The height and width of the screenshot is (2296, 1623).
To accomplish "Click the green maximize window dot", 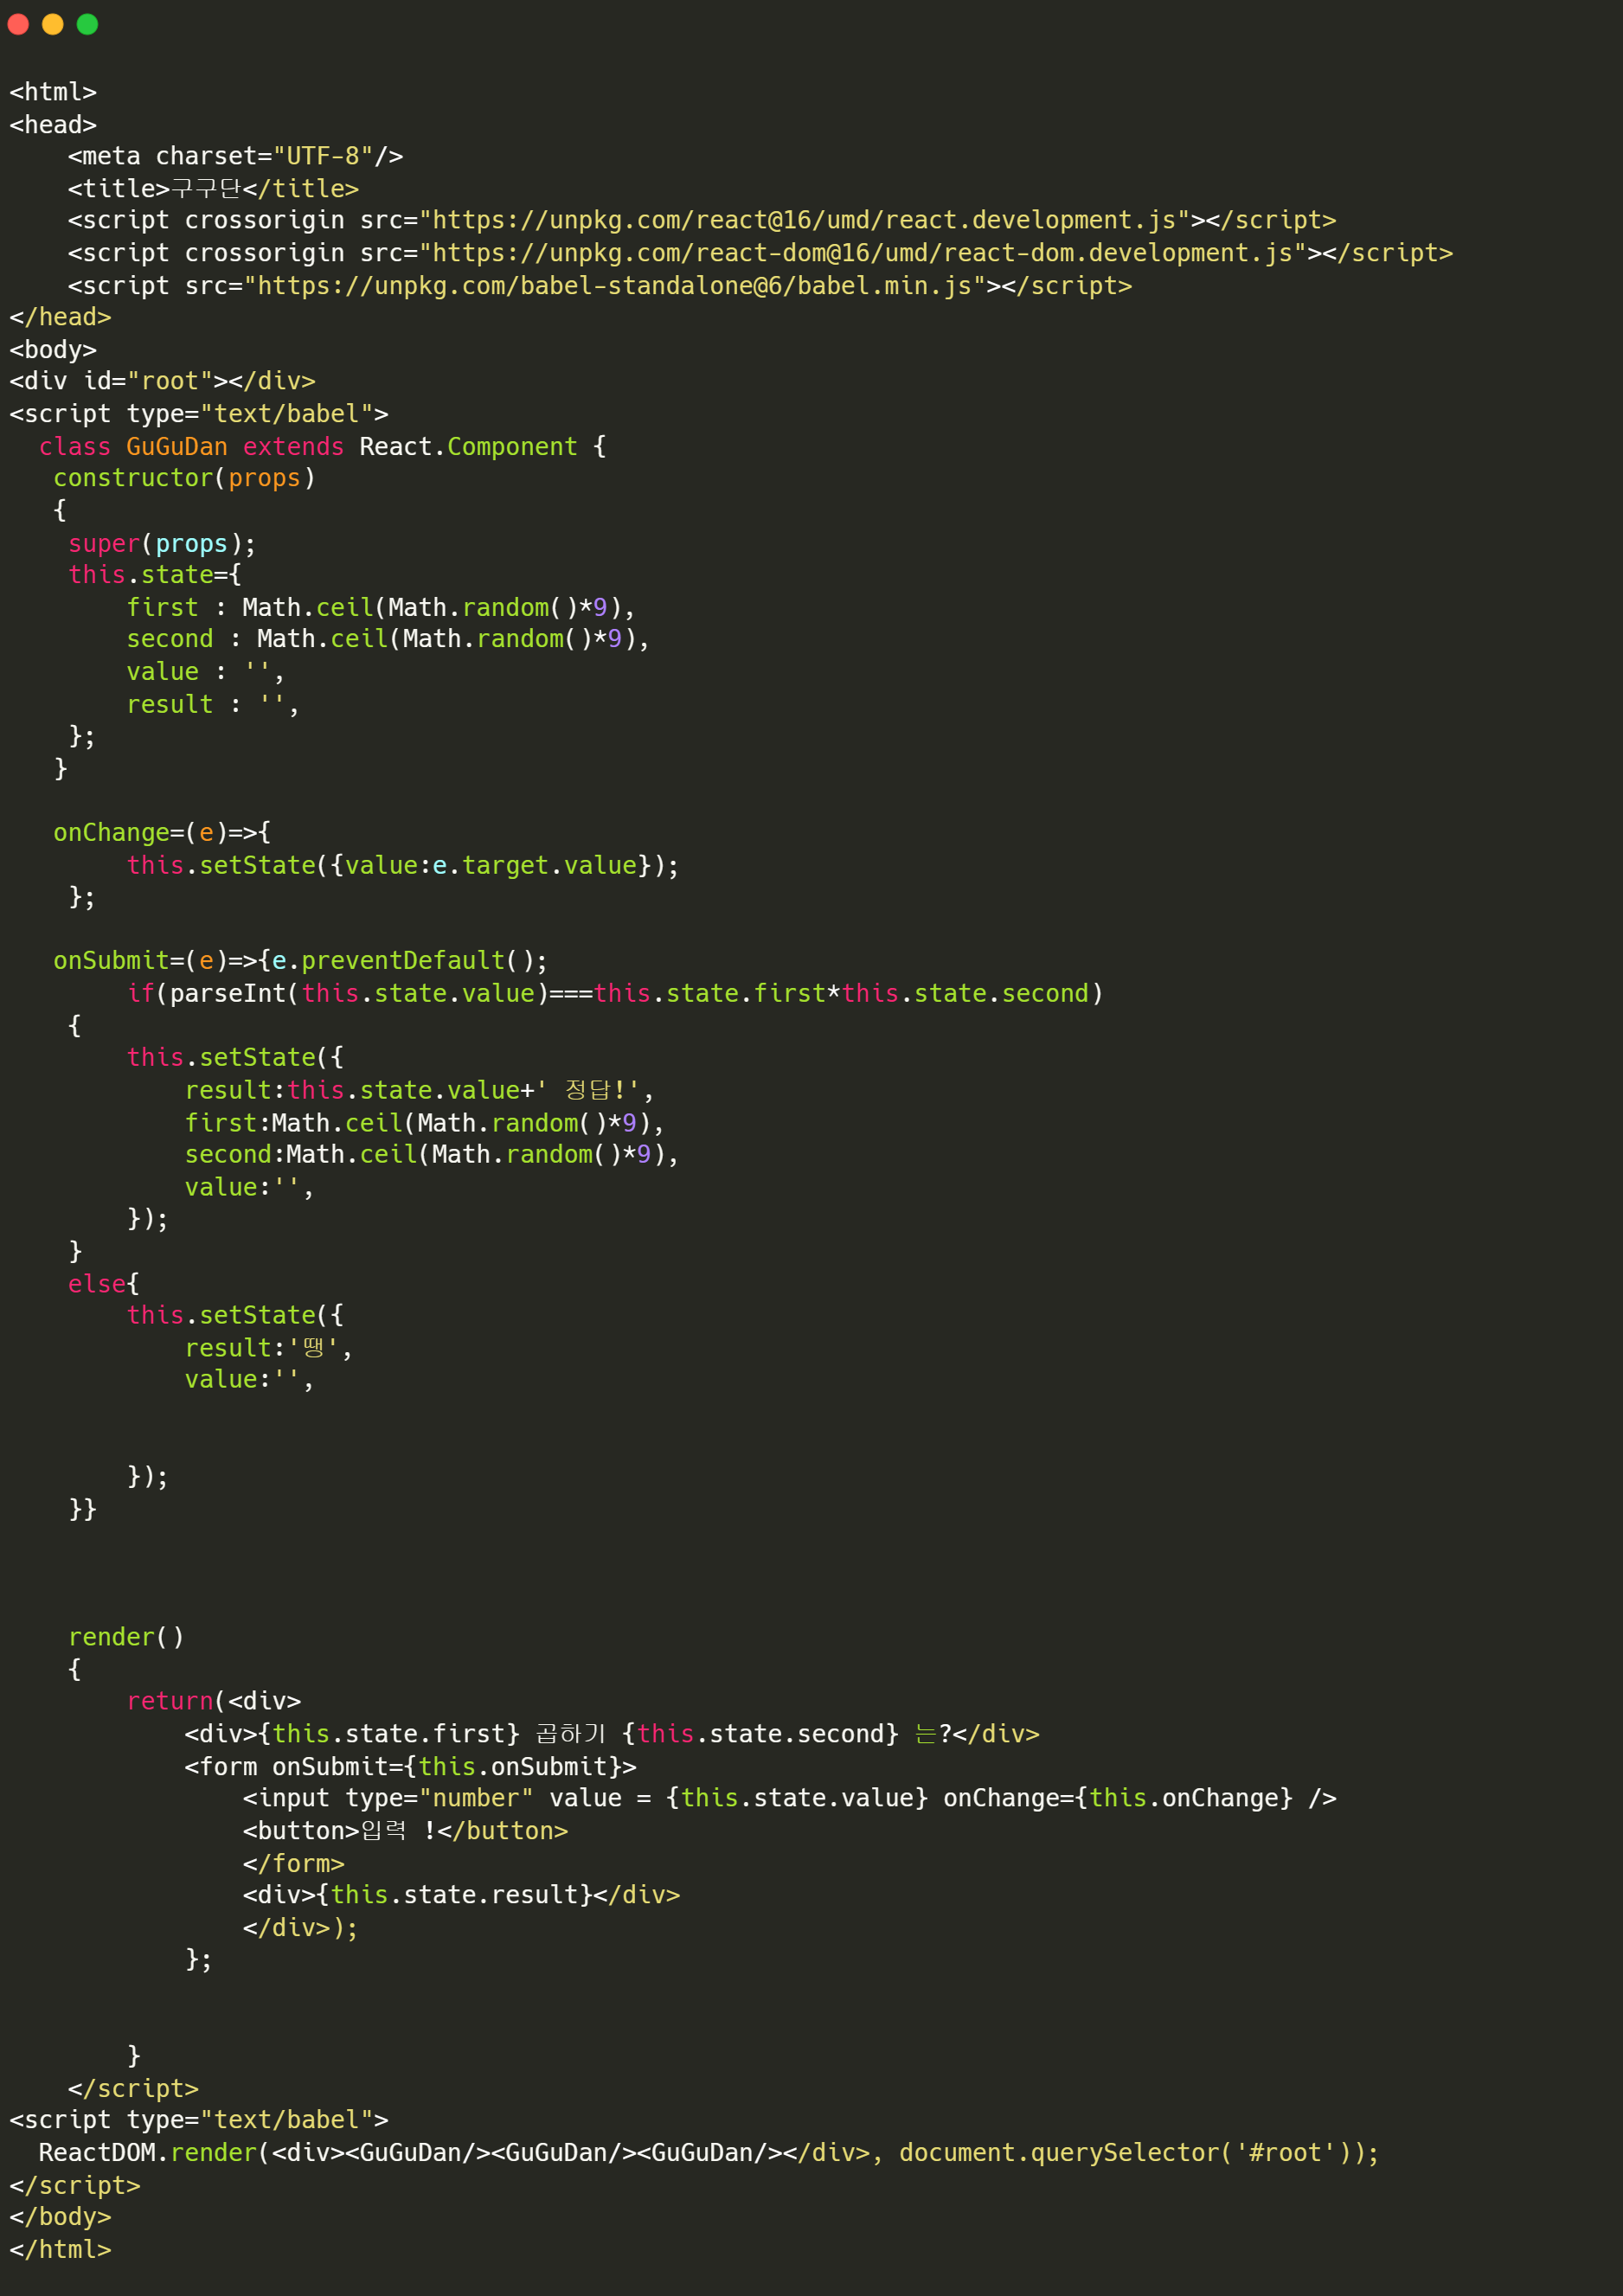I will tap(88, 24).
